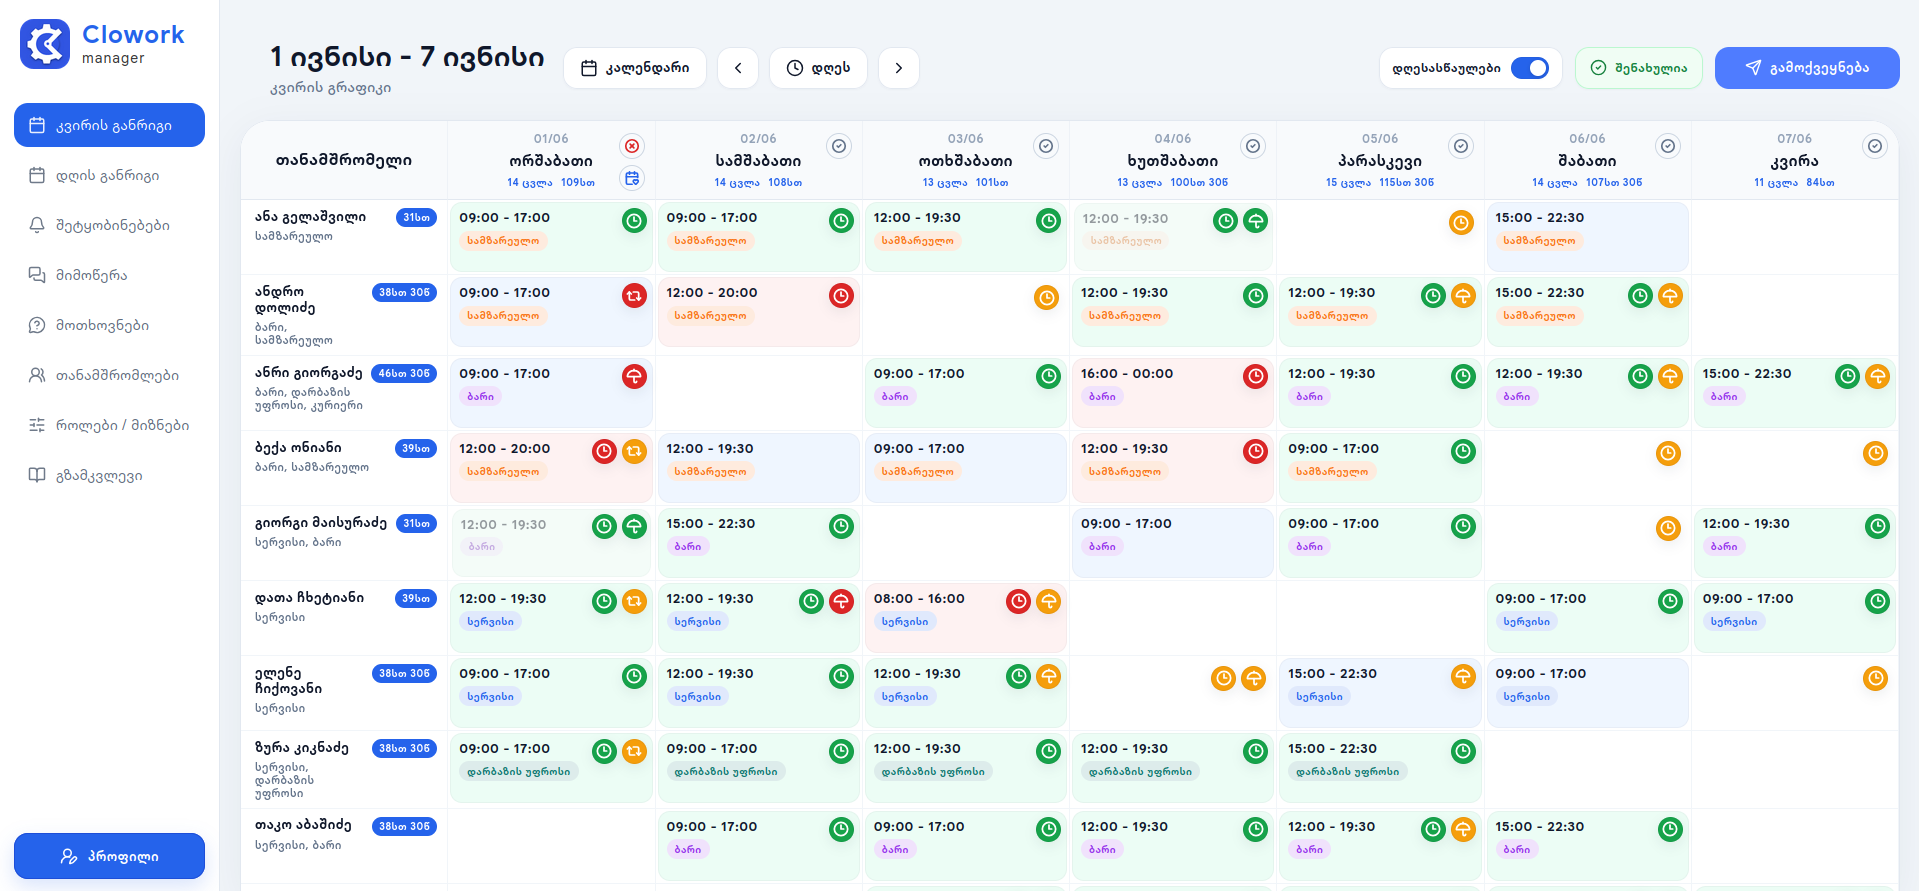Open the კალენდარი calendar picker
Viewport: 1919px width, 891px height.
pyautogui.click(x=635, y=68)
